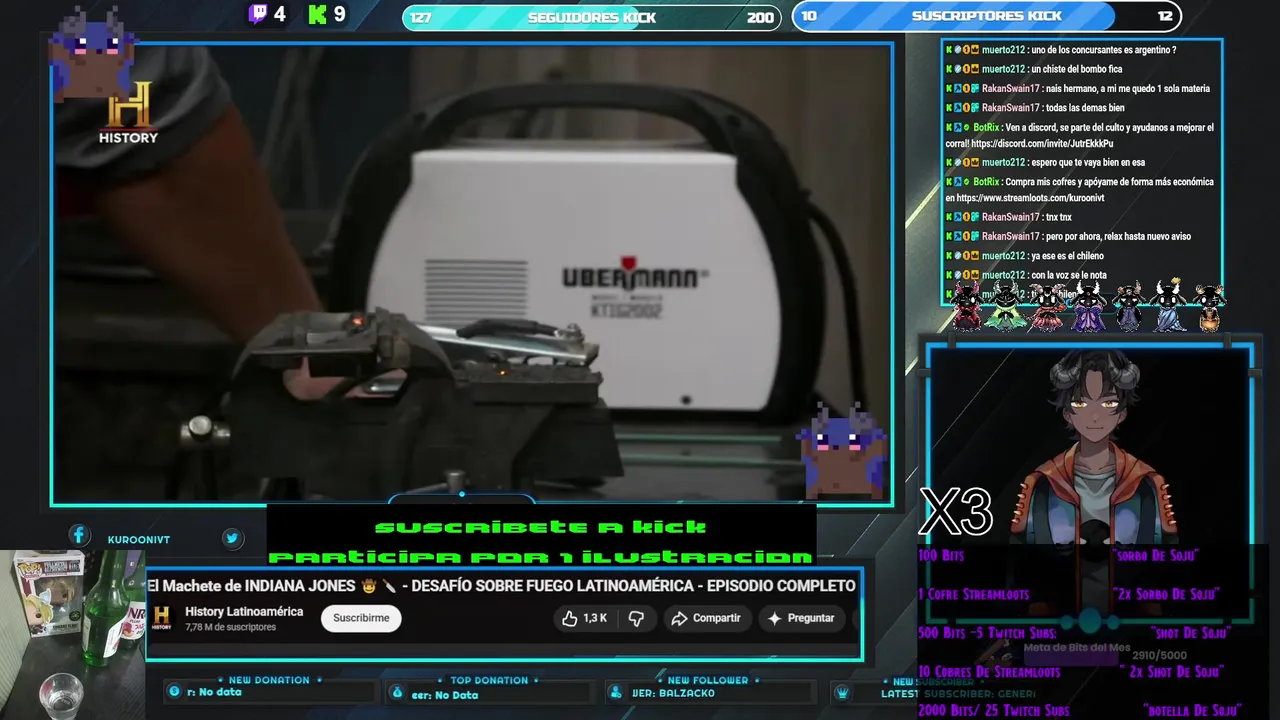Click the '7,78 M de suscriptores' text
This screenshot has width=1280, height=720.
(230, 627)
